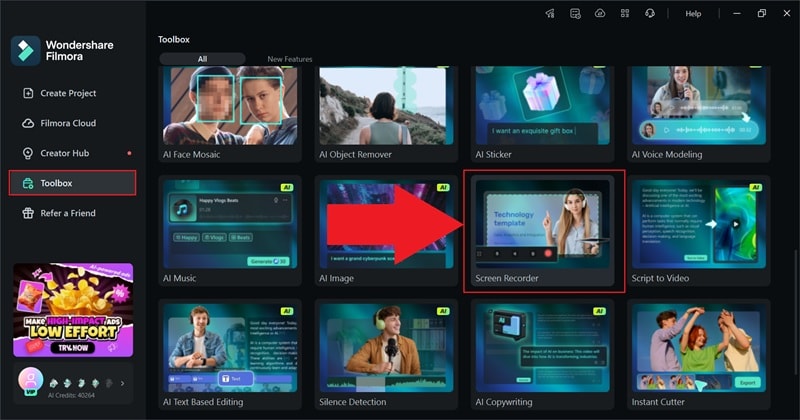Open the Instant Cutter tool
Viewport: 800px width, 420px height.
coord(698,355)
